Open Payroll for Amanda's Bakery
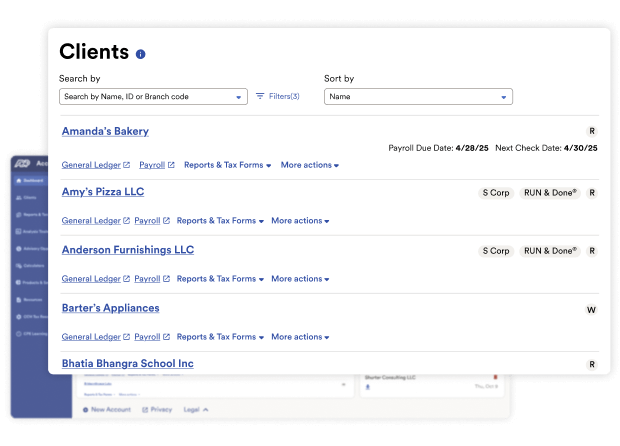This screenshot has height=446, width=620. point(157,165)
